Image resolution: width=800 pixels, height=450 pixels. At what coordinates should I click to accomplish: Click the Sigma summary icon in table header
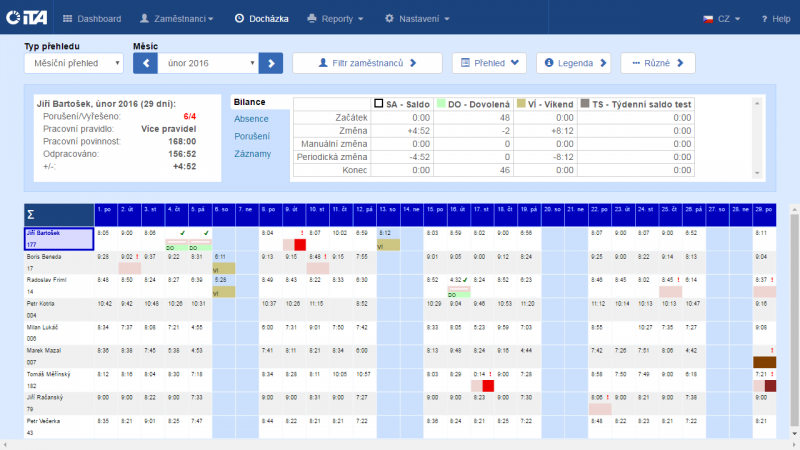click(31, 214)
